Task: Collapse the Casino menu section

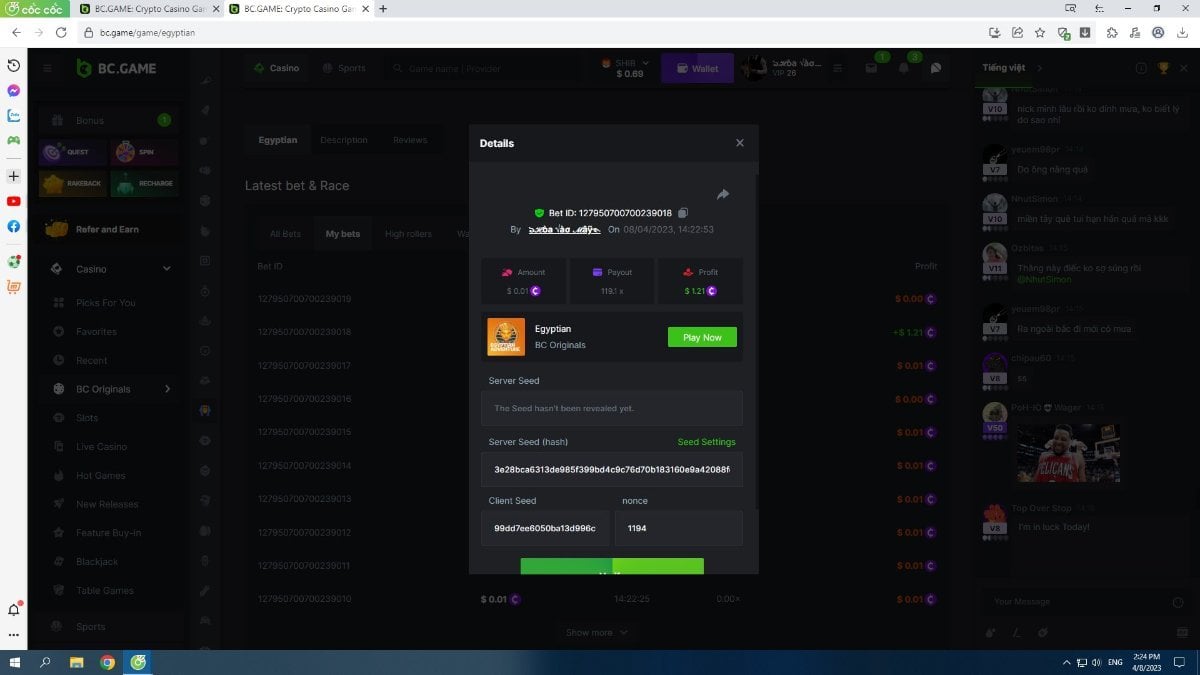Action: pos(166,269)
